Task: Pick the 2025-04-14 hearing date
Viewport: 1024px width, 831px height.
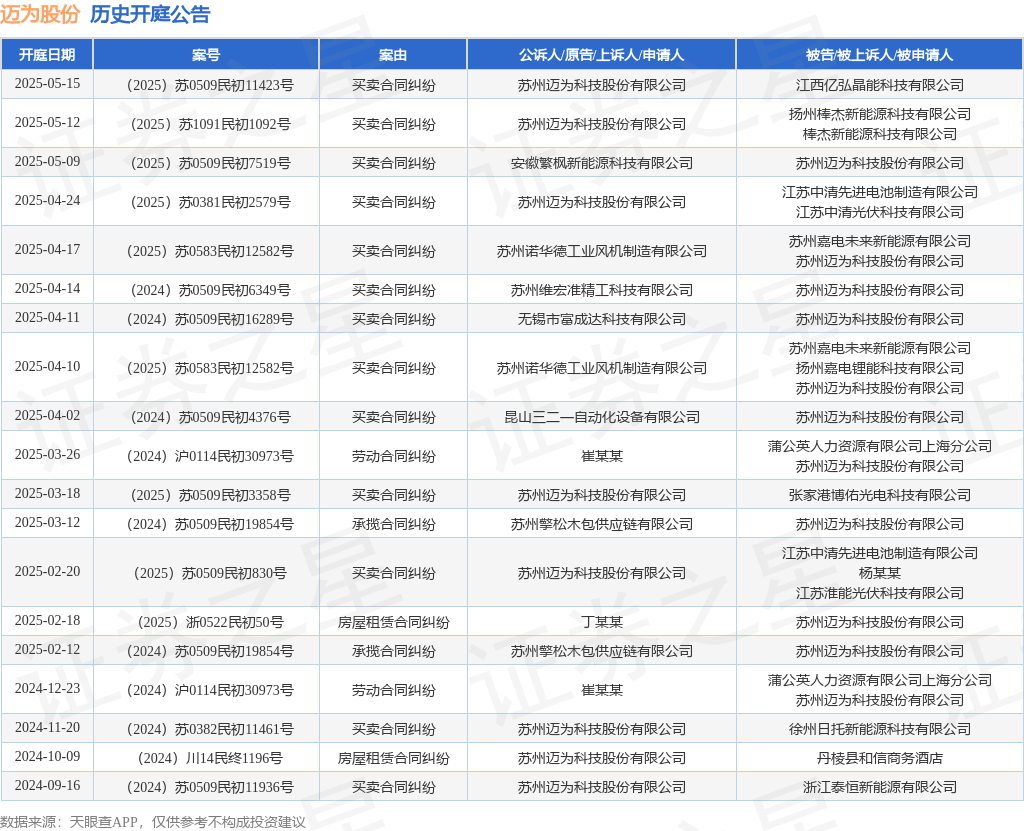Action: [x=47, y=289]
